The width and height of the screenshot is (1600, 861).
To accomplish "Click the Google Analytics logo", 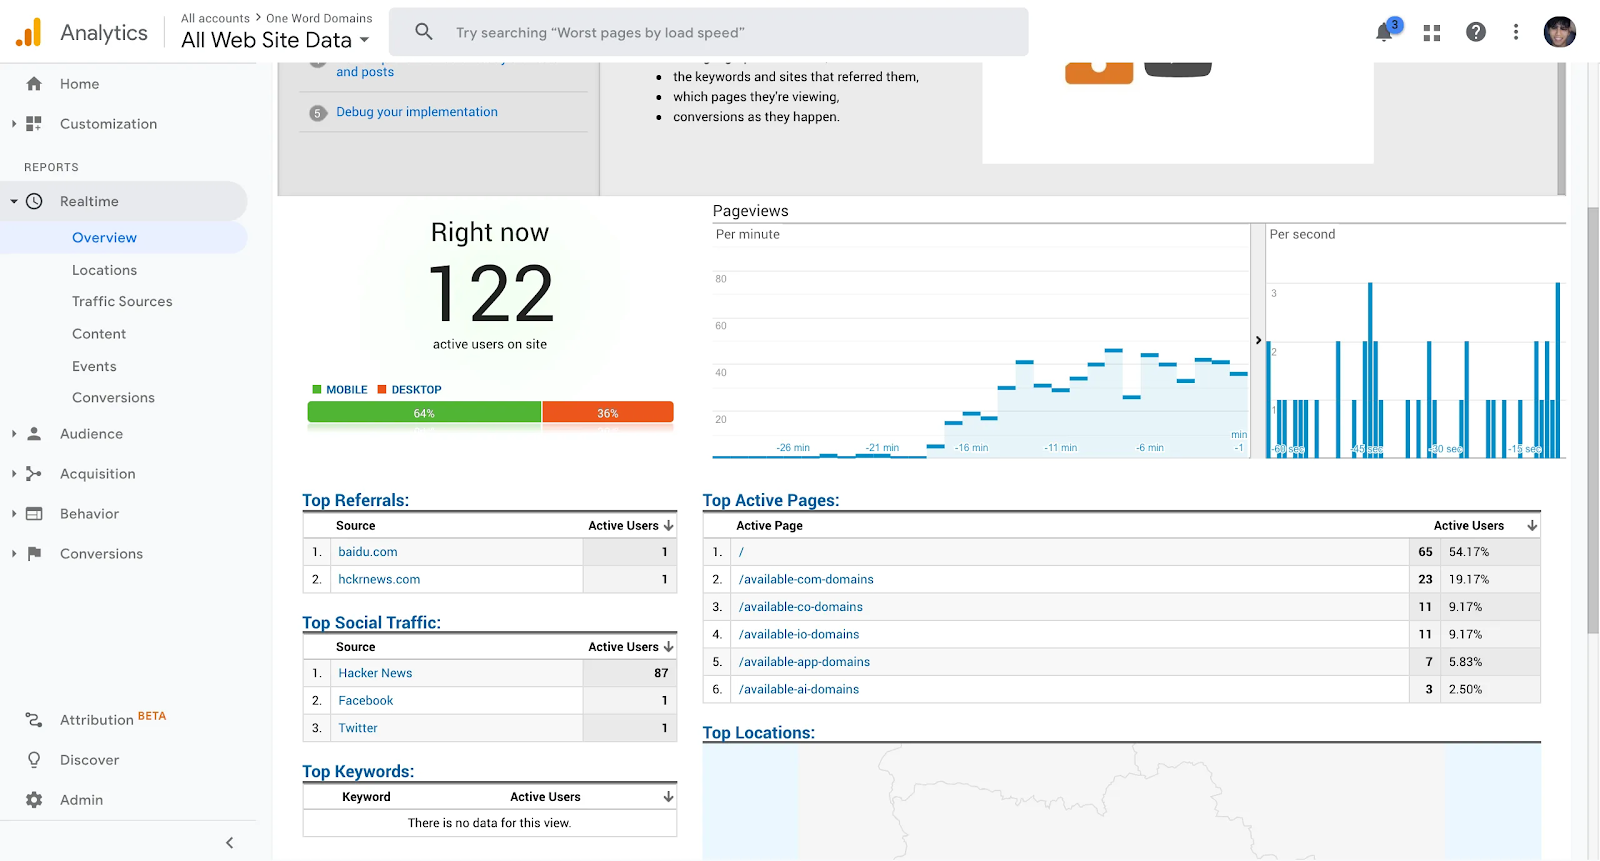I will tap(29, 32).
